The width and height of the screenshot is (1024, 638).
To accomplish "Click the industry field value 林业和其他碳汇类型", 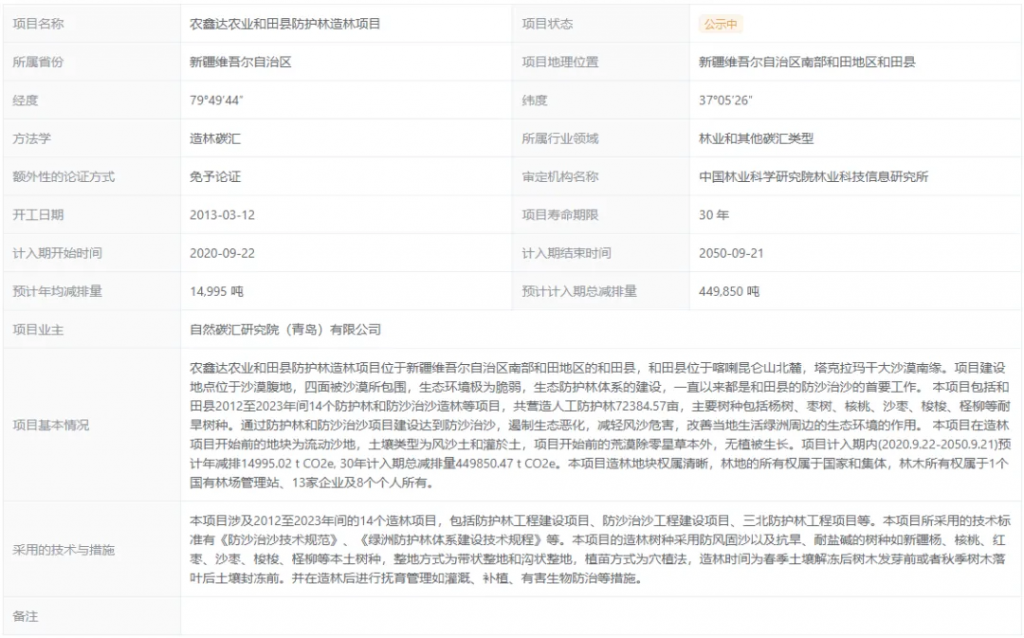I will (756, 139).
